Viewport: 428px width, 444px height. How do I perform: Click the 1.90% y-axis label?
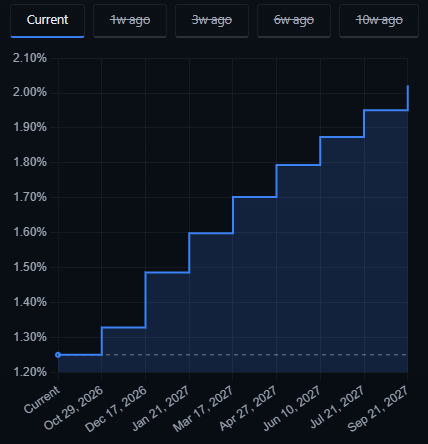(30, 127)
